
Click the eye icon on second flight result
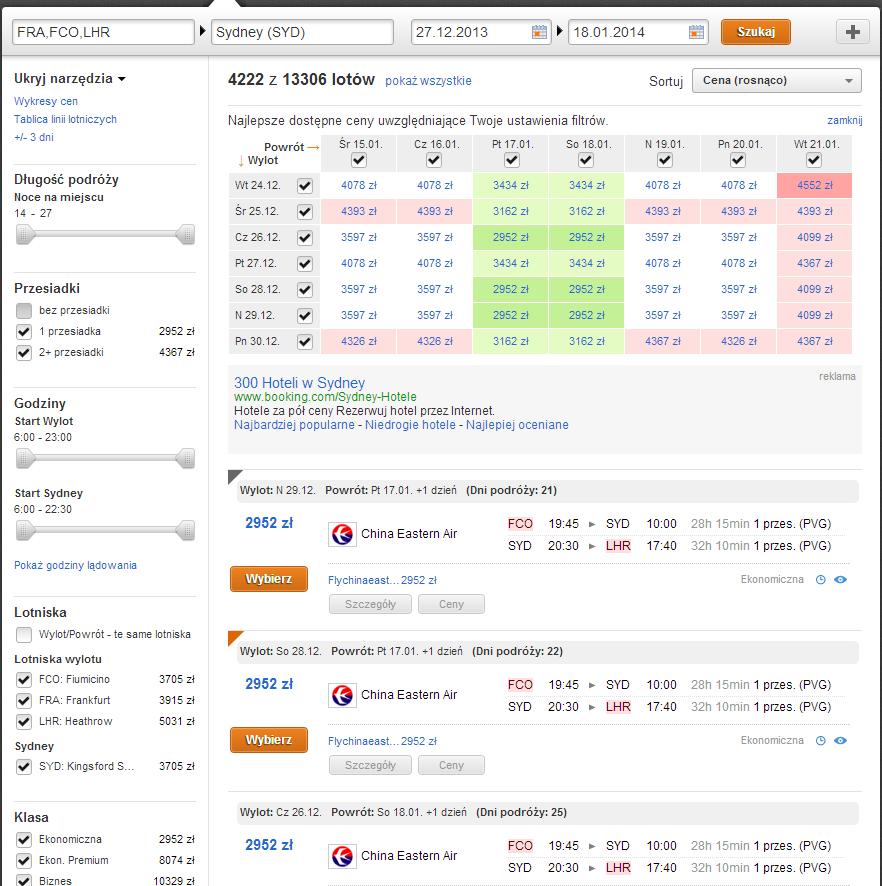pos(840,741)
